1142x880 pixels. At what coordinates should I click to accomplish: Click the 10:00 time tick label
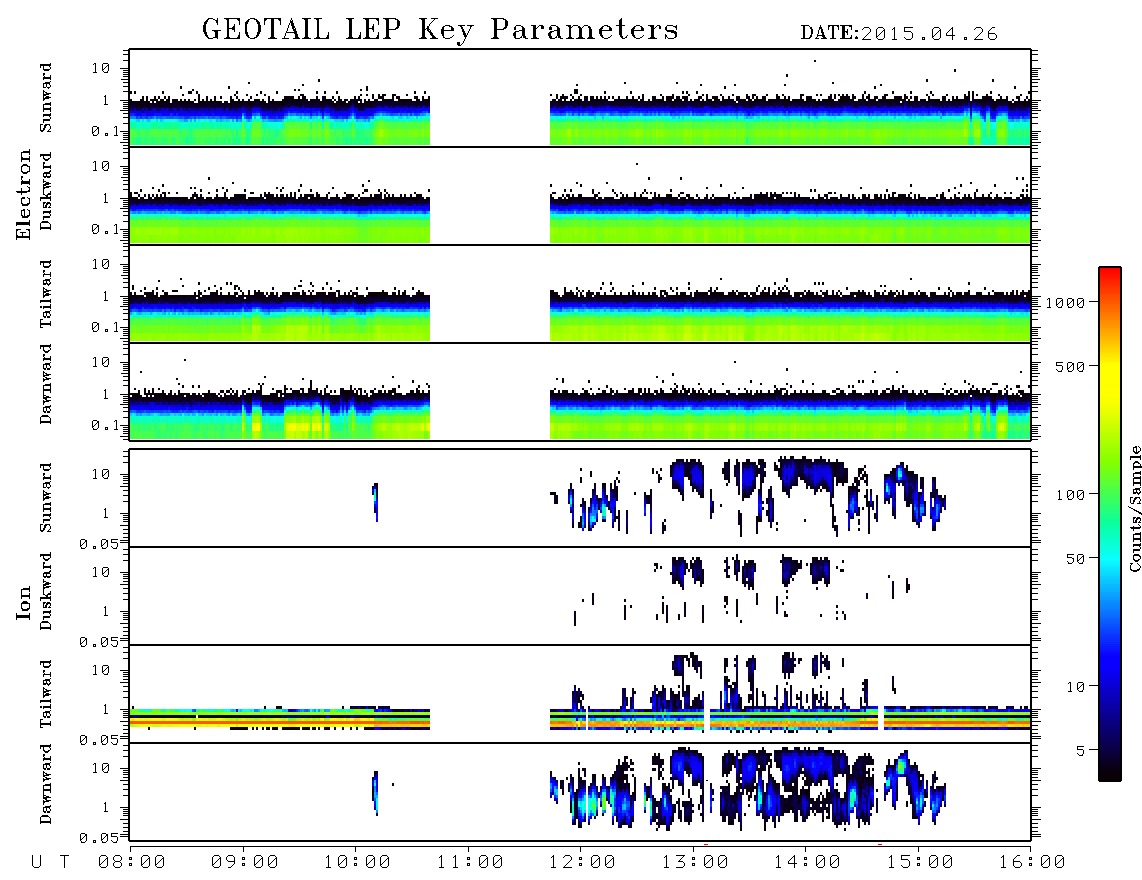pos(357,863)
